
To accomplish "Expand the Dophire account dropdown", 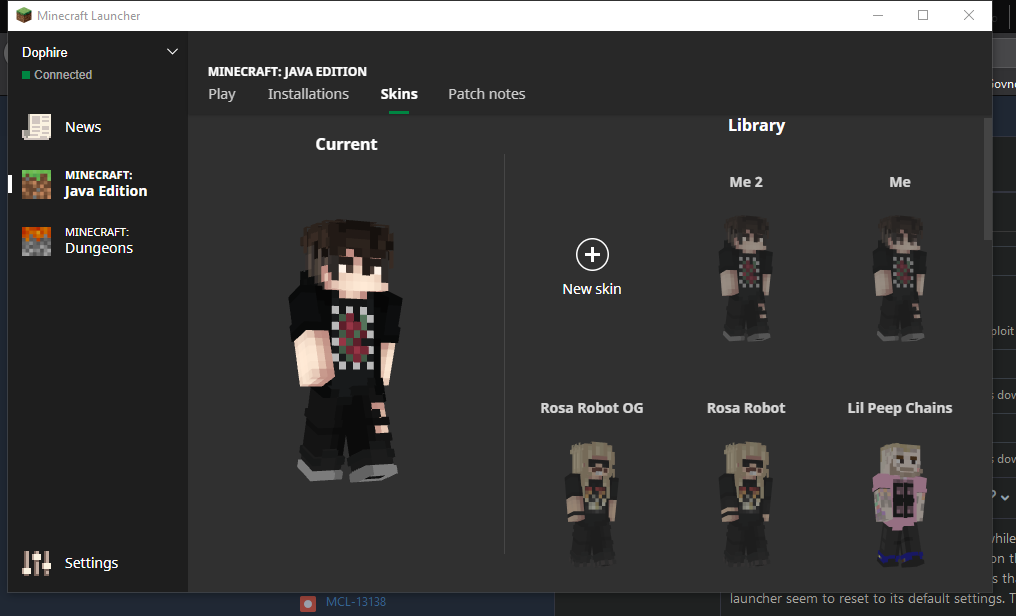I will click(x=172, y=52).
